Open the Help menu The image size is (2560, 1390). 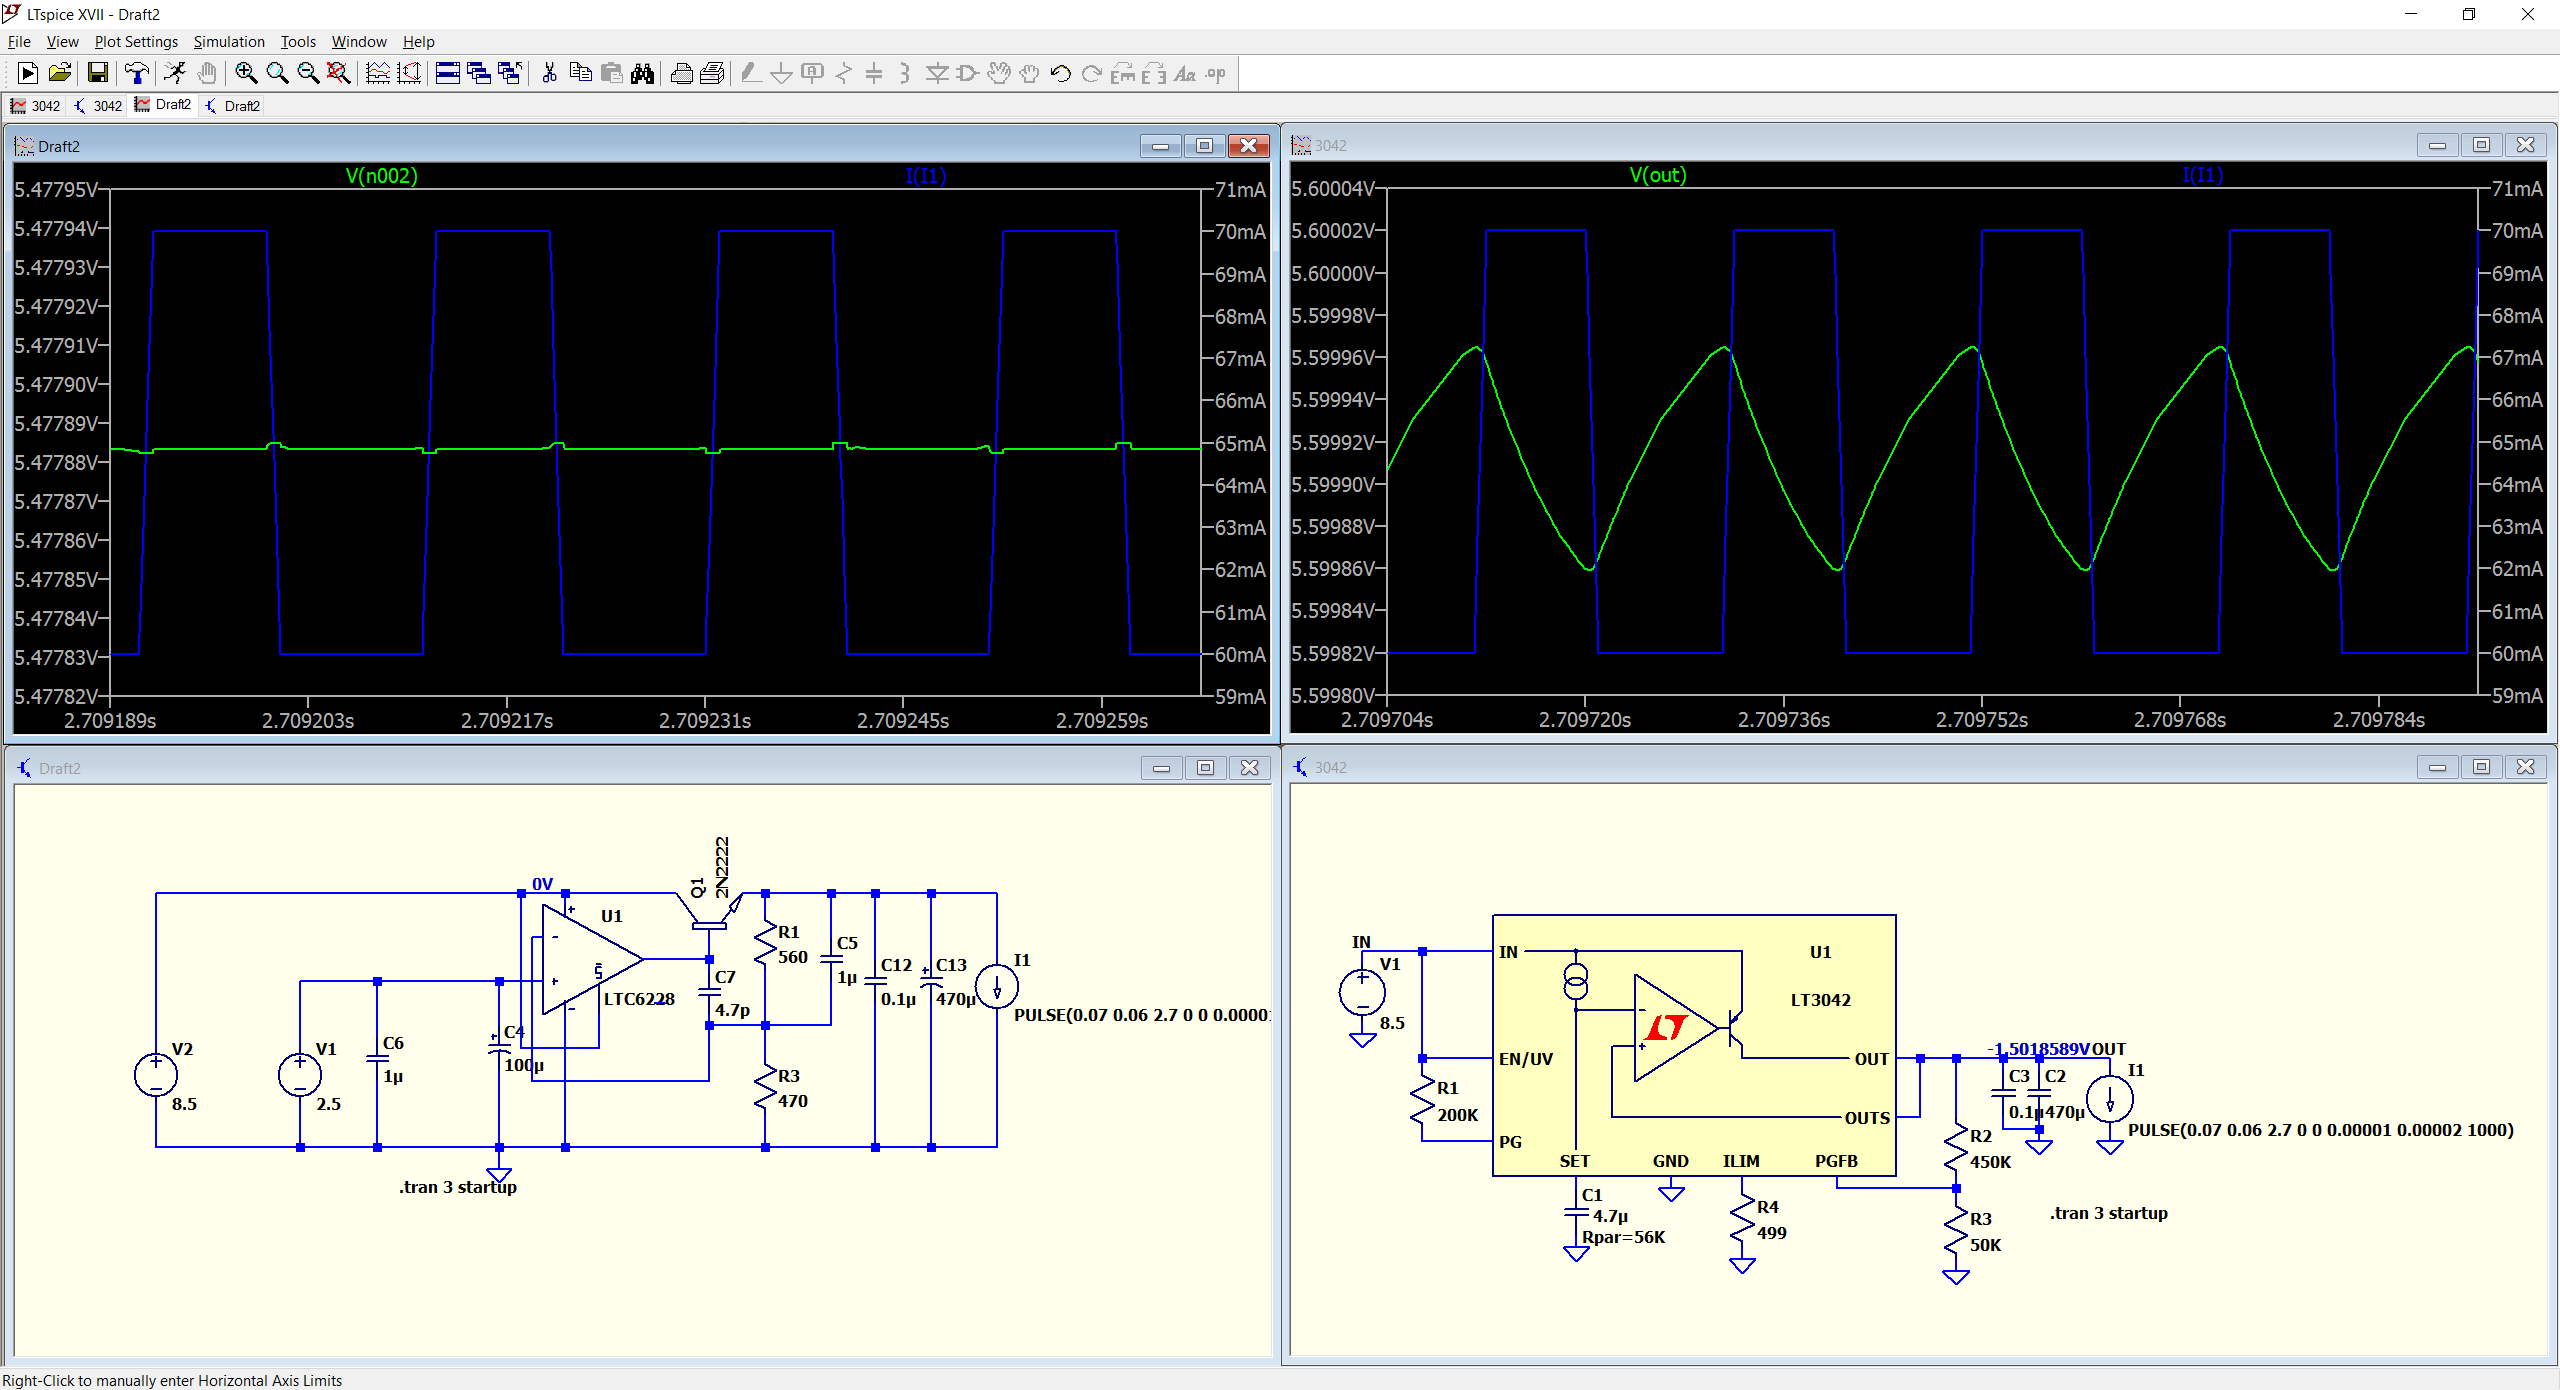coord(419,41)
